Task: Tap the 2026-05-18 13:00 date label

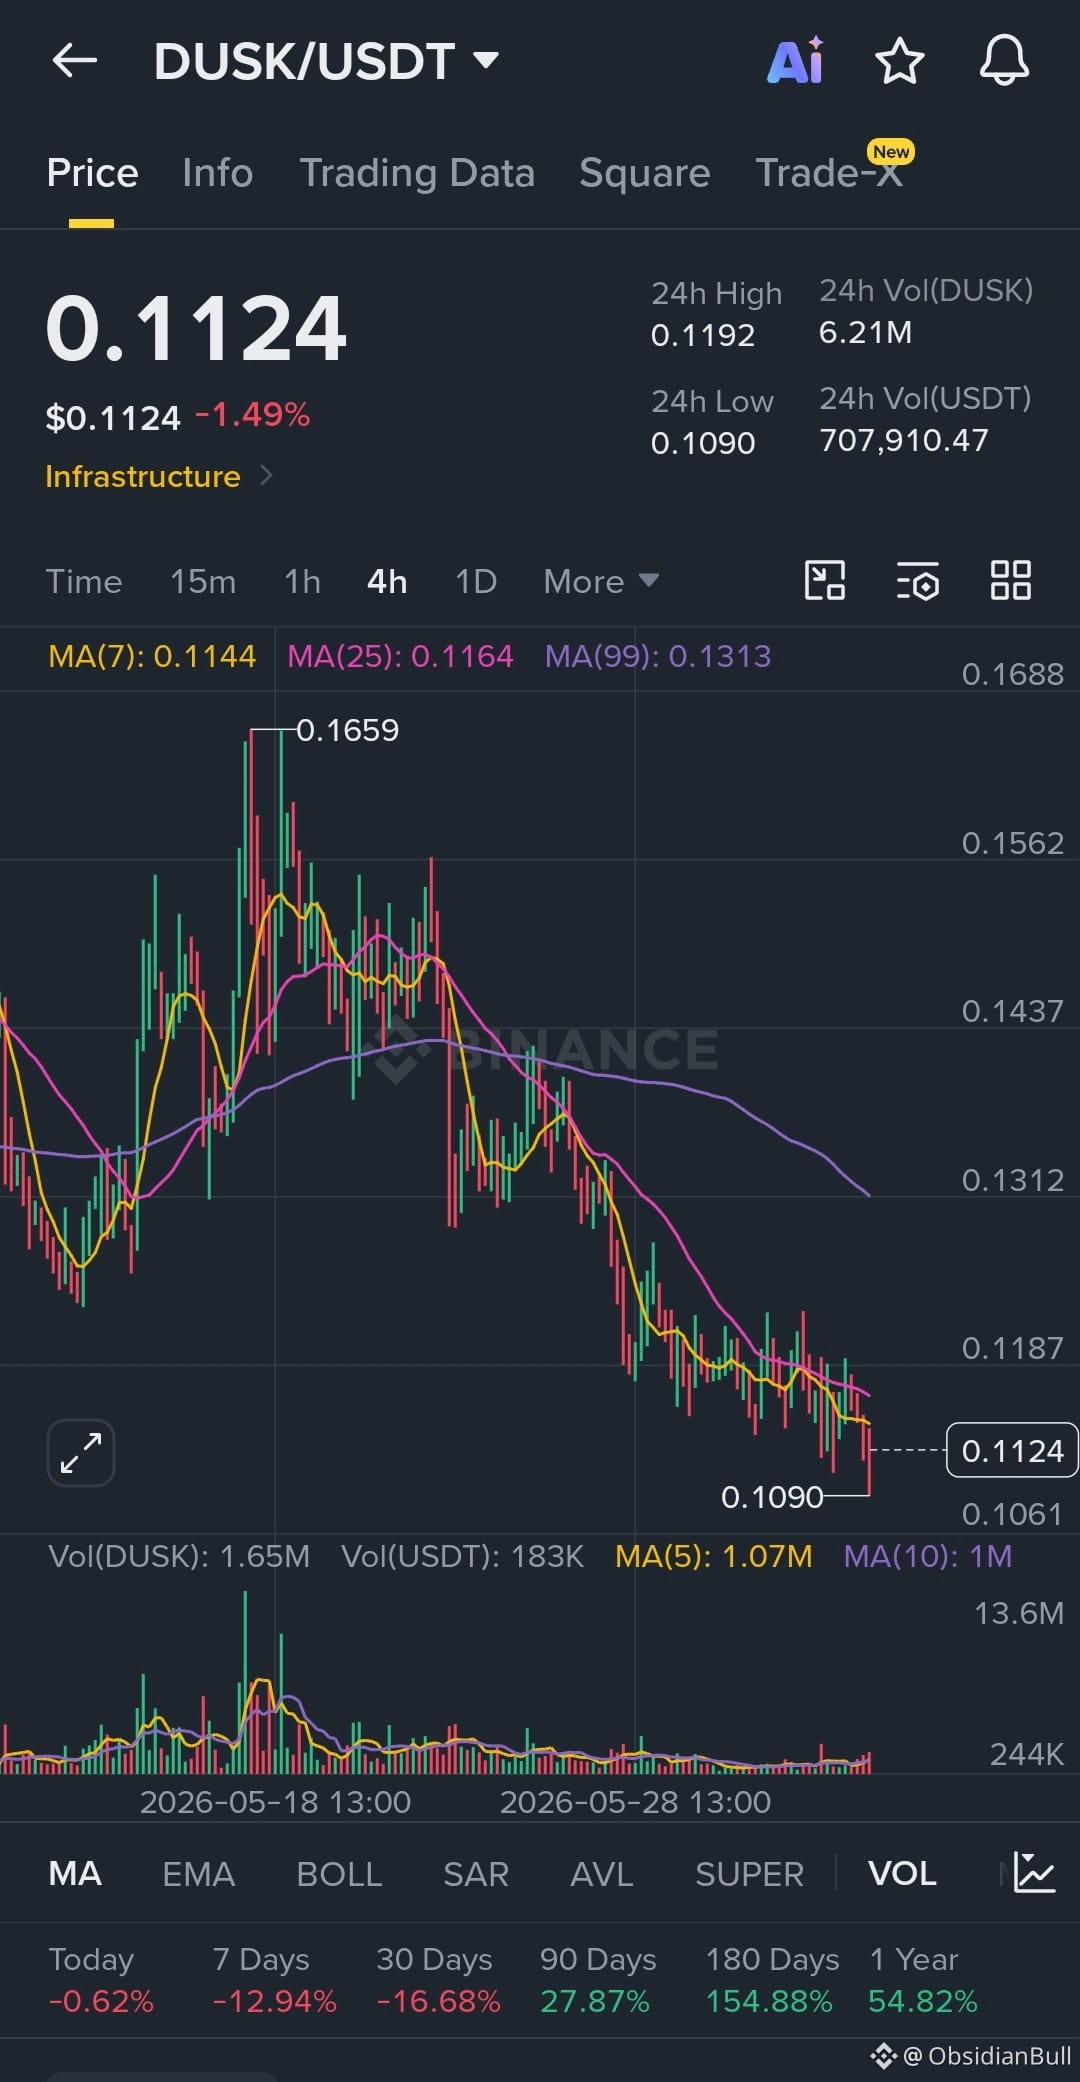Action: click(x=275, y=1802)
